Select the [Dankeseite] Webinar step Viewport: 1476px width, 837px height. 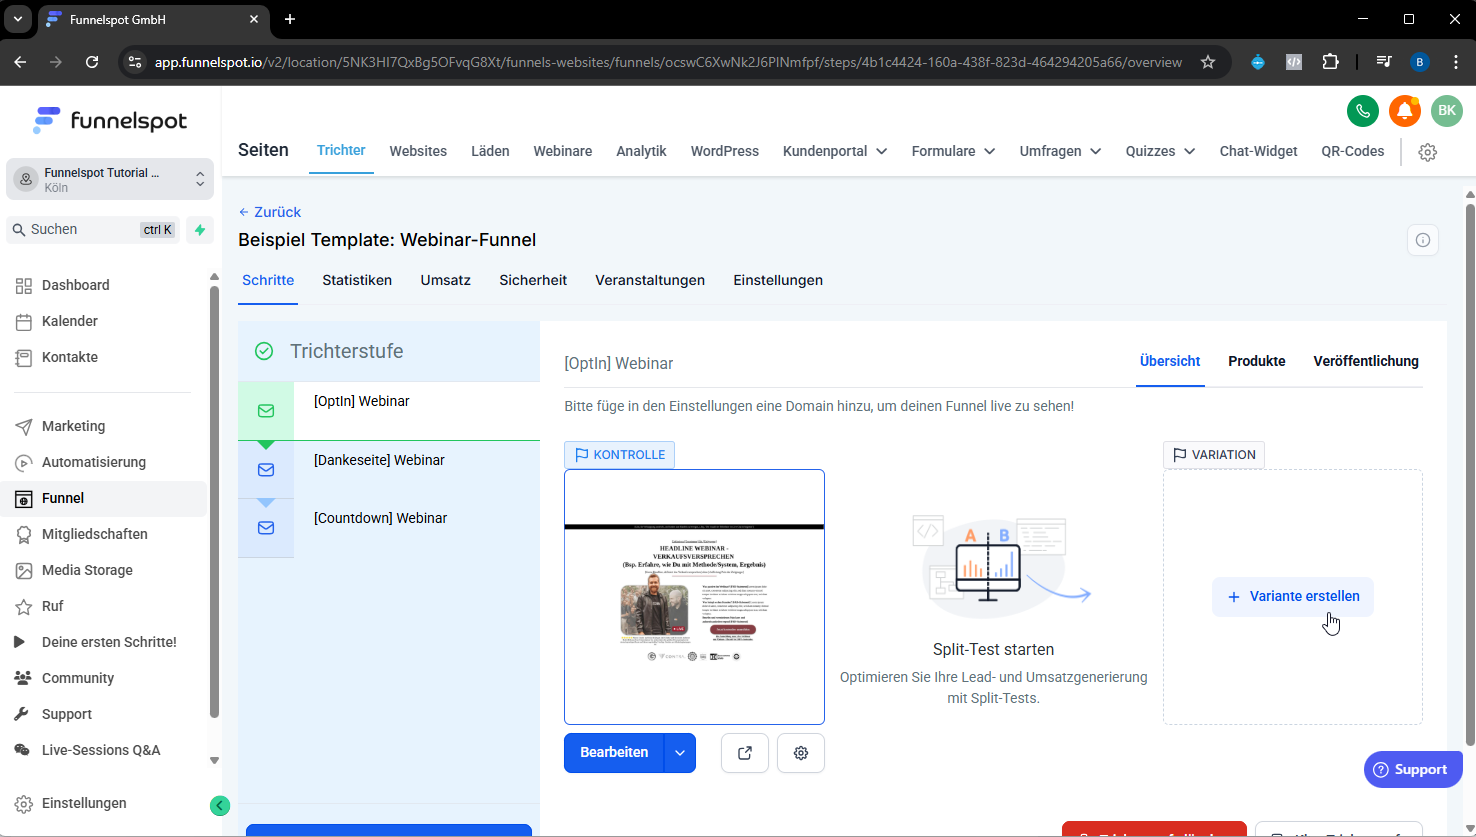tap(389, 469)
